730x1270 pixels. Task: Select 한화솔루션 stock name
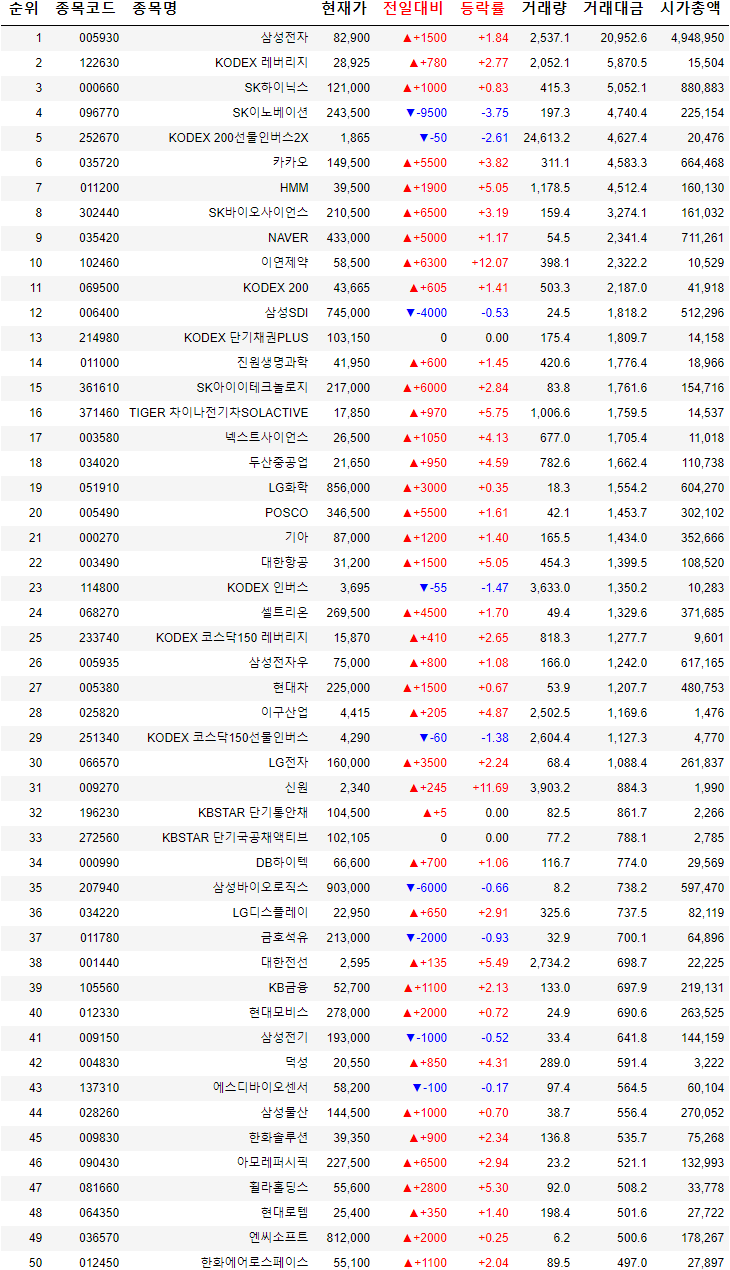point(278,1138)
